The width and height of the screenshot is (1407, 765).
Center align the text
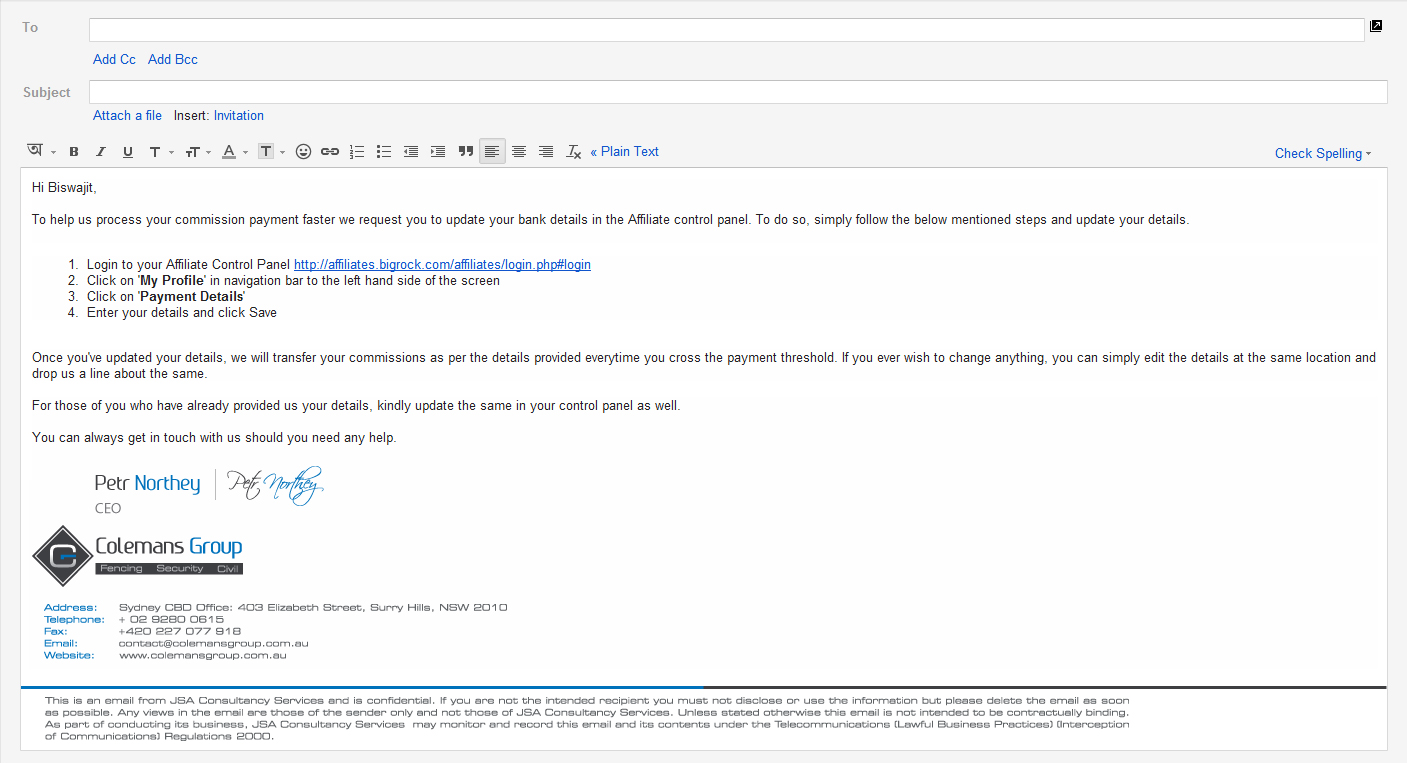(x=519, y=152)
